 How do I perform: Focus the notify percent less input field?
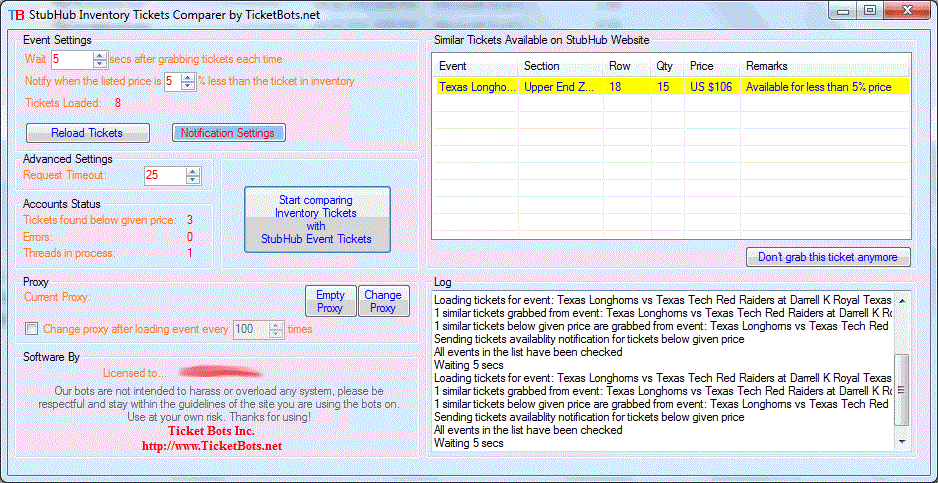pyautogui.click(x=172, y=81)
